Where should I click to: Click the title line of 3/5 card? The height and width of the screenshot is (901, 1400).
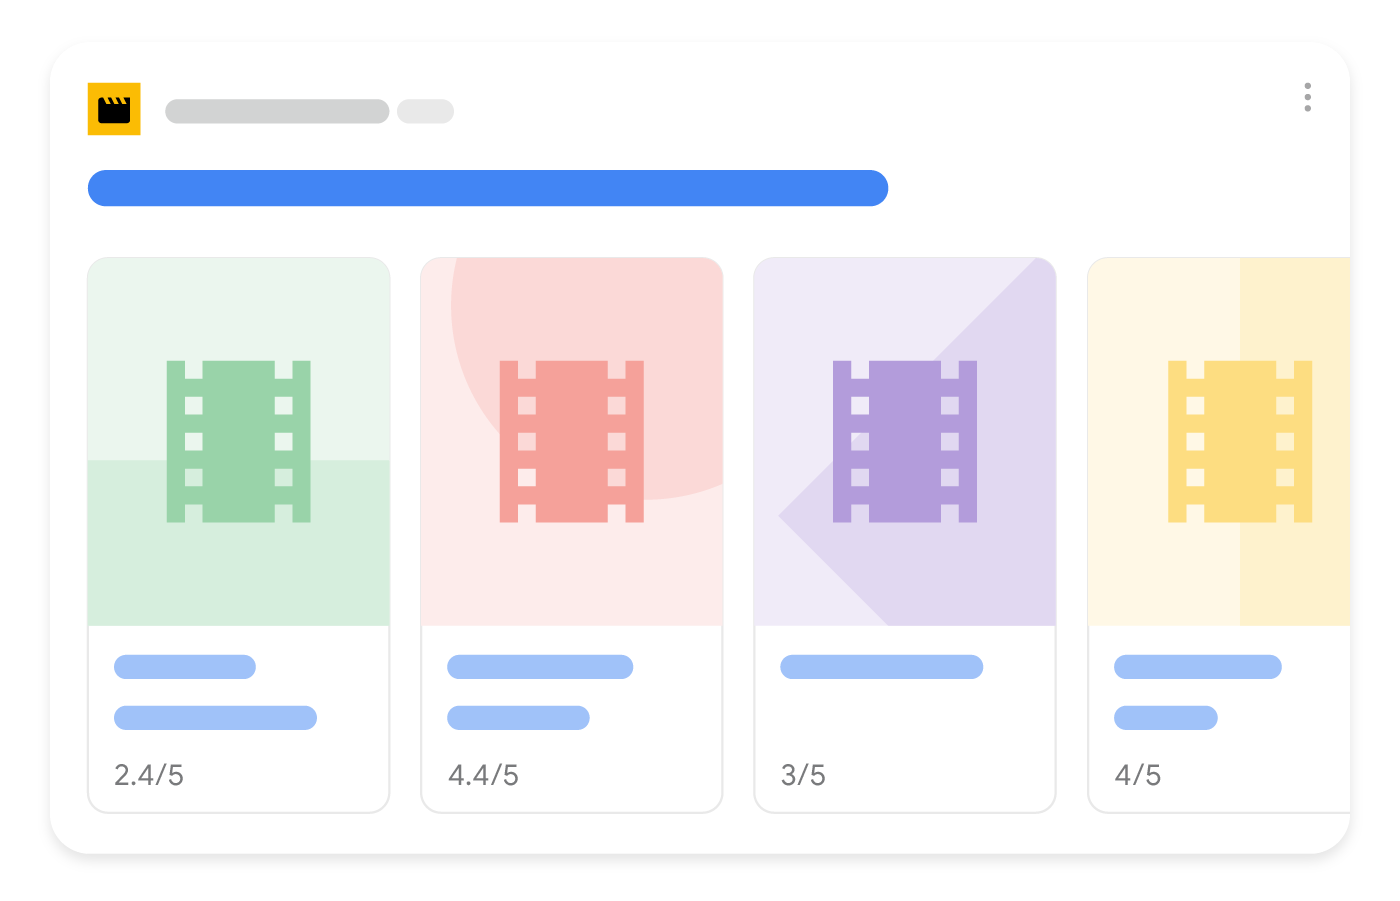(881, 667)
